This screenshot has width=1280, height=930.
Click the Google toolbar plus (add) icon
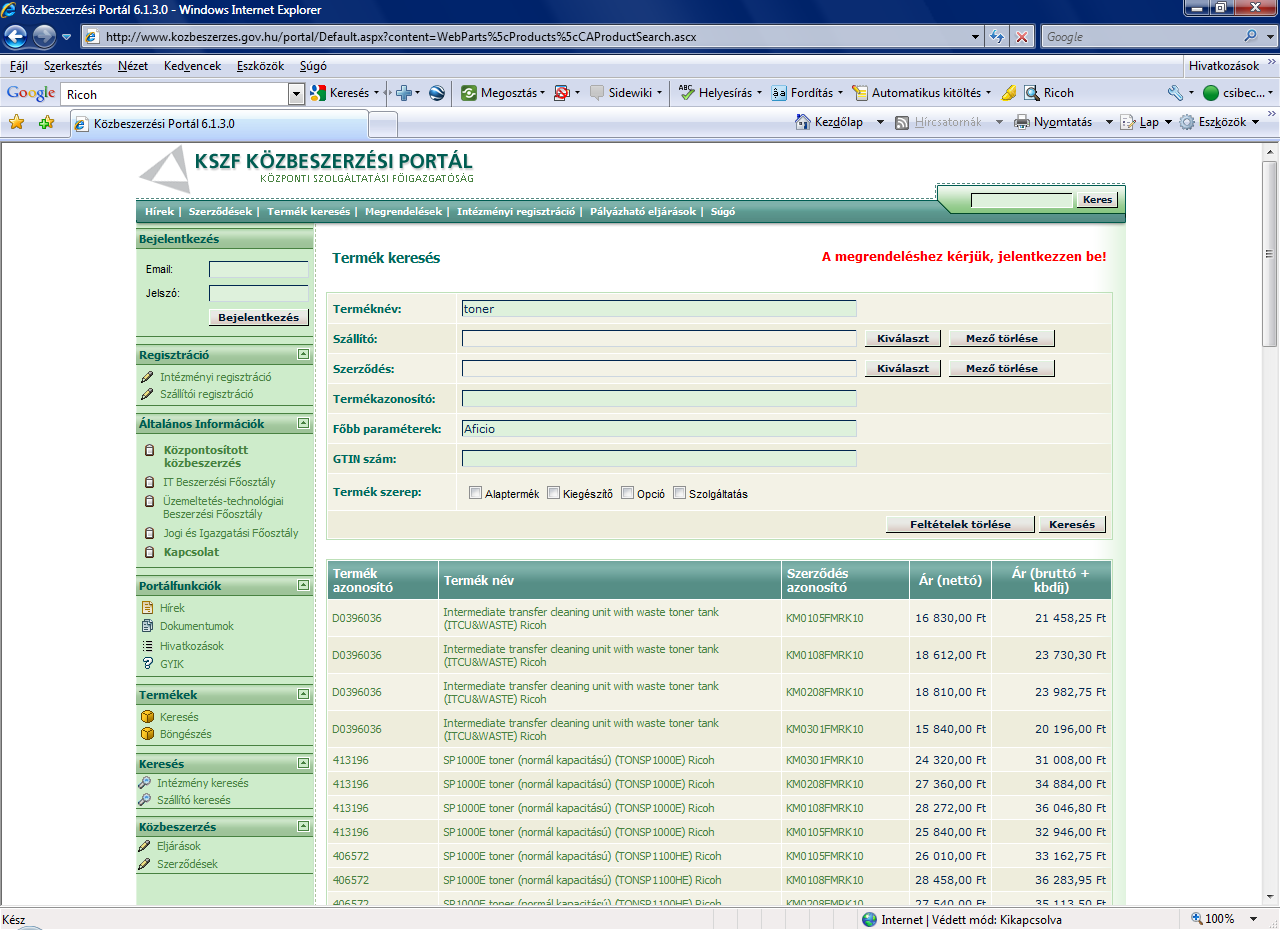[x=404, y=93]
